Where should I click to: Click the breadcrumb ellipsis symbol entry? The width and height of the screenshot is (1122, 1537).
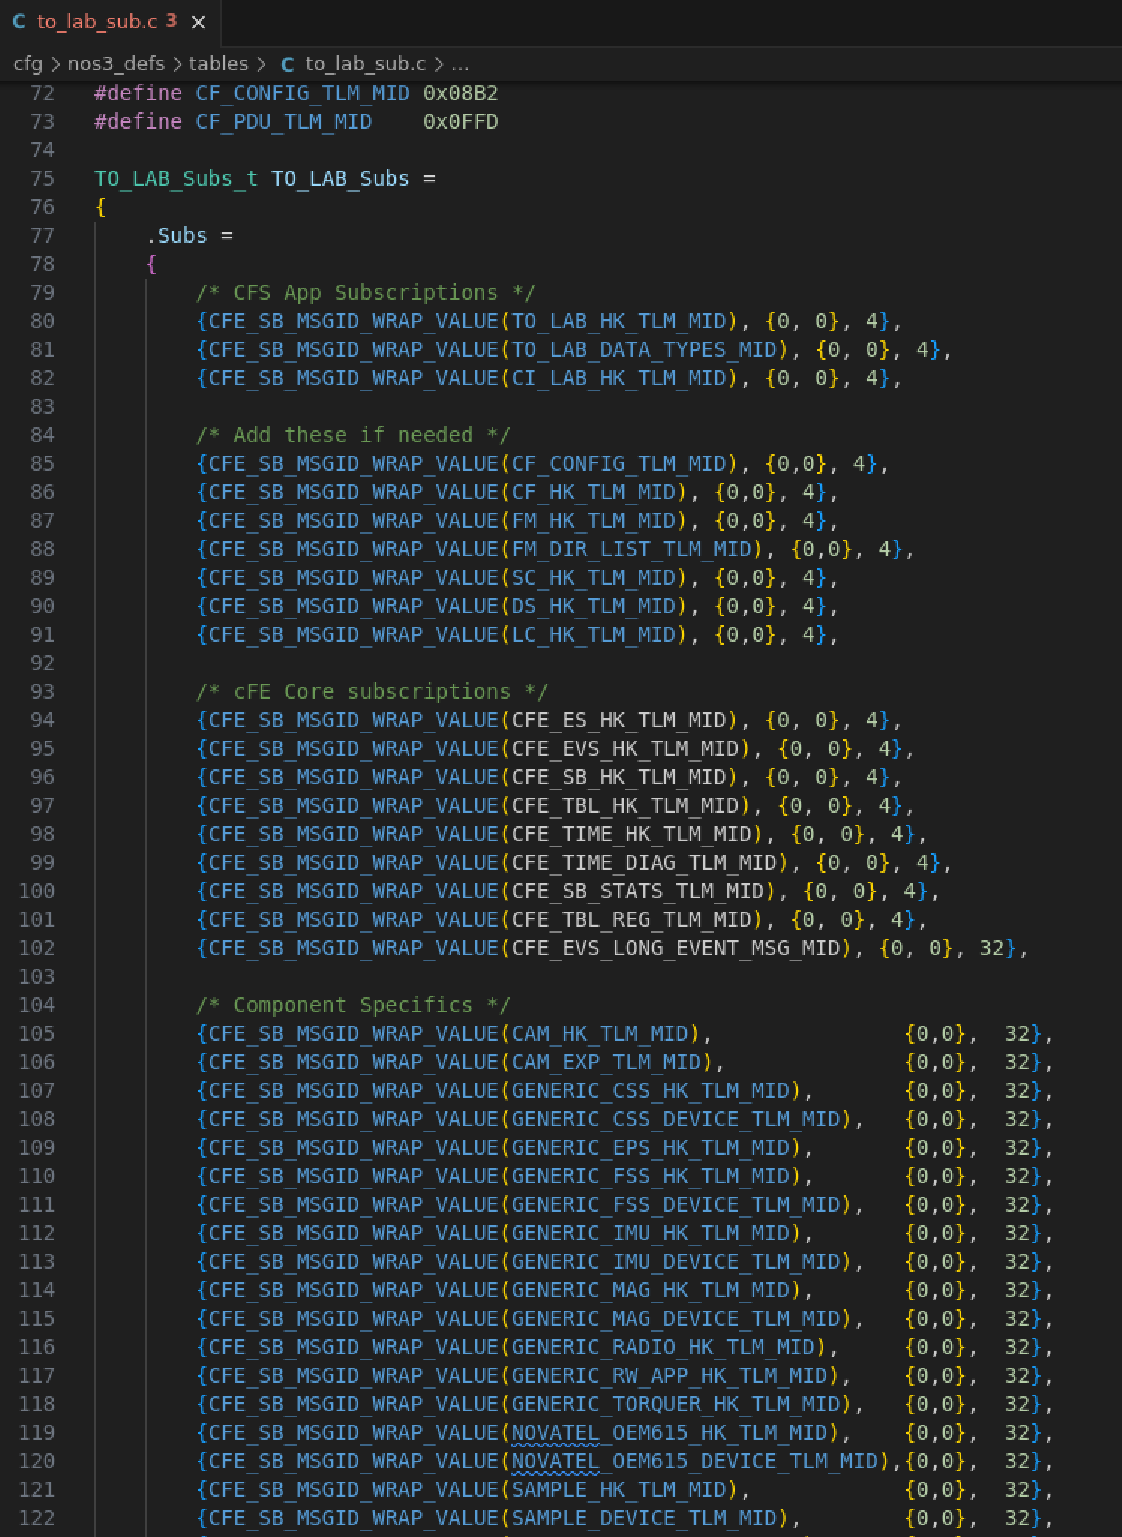click(x=460, y=64)
